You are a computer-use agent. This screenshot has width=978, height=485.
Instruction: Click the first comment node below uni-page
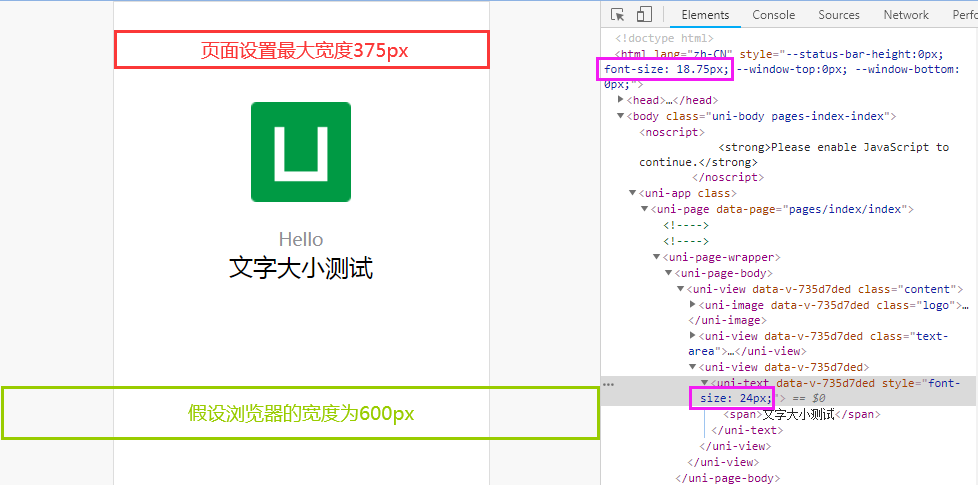click(x=685, y=225)
